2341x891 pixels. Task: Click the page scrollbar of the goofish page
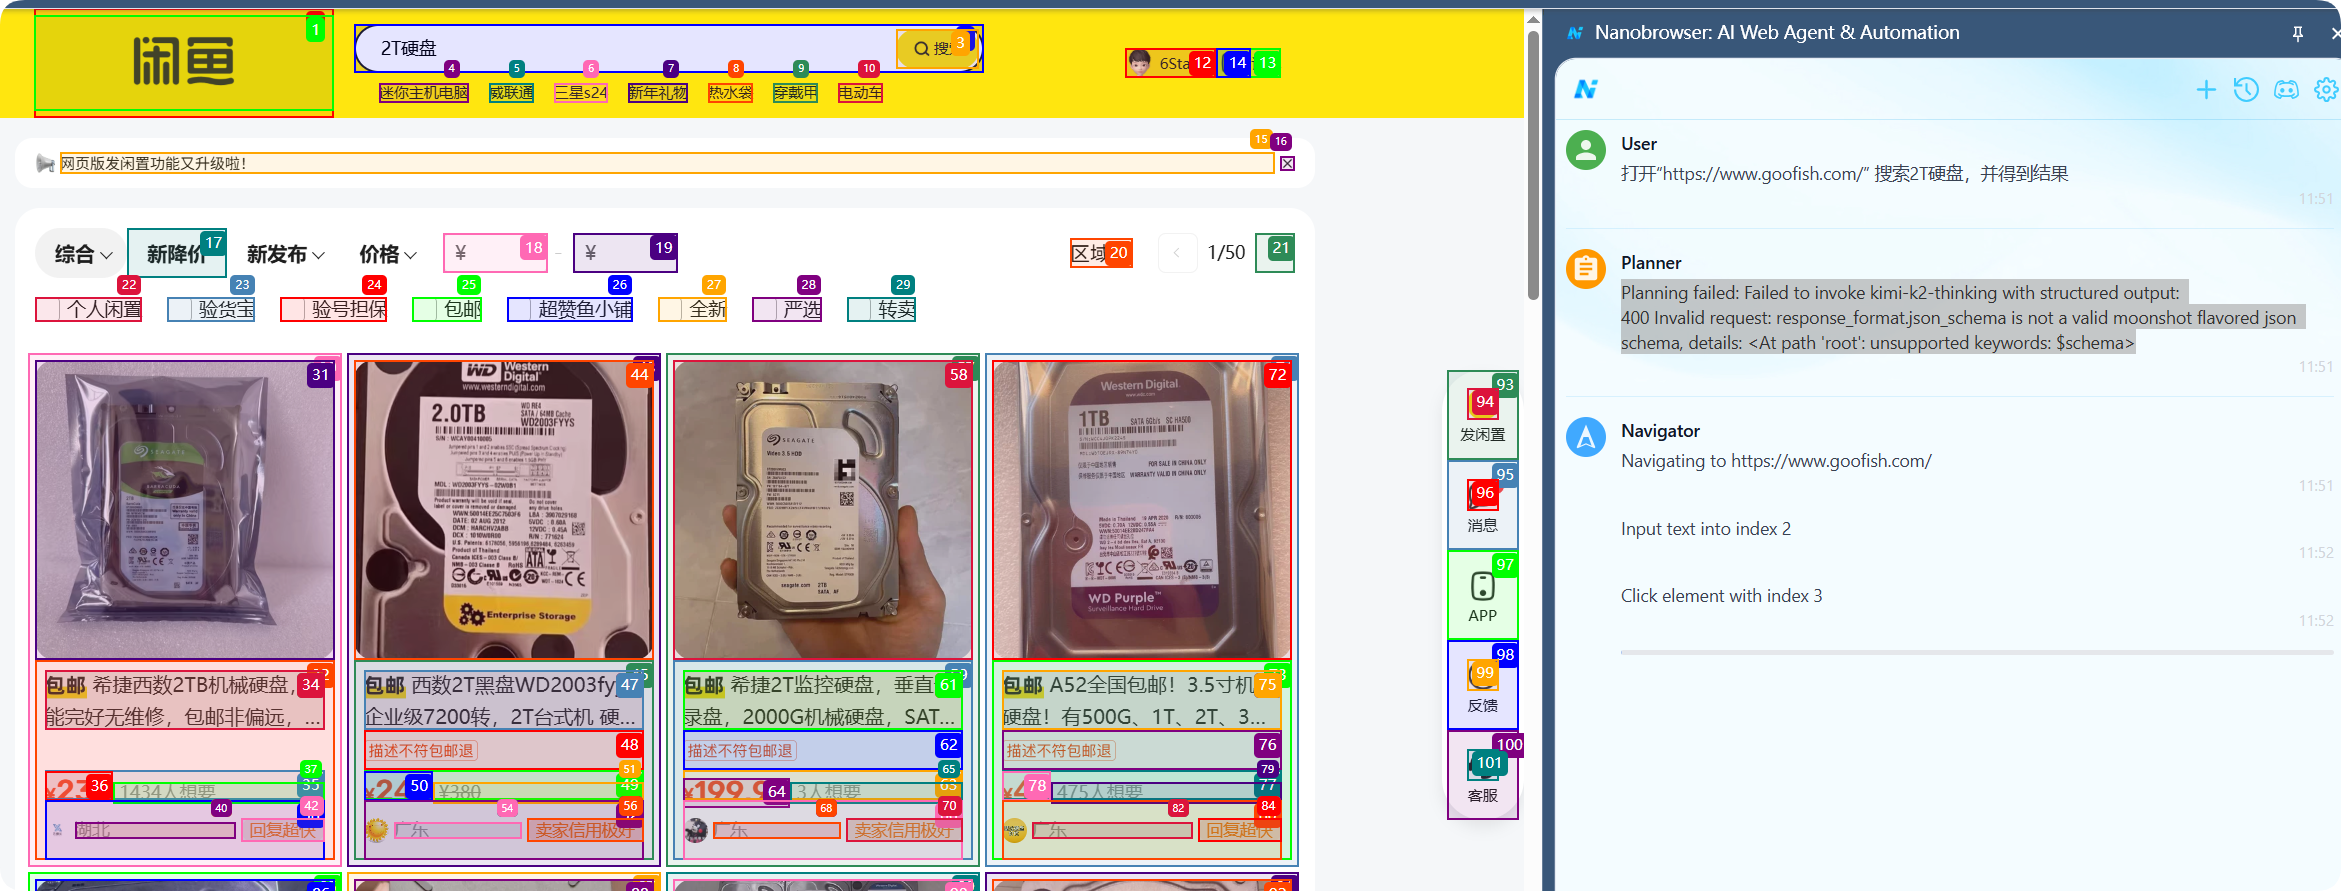coord(1533,165)
